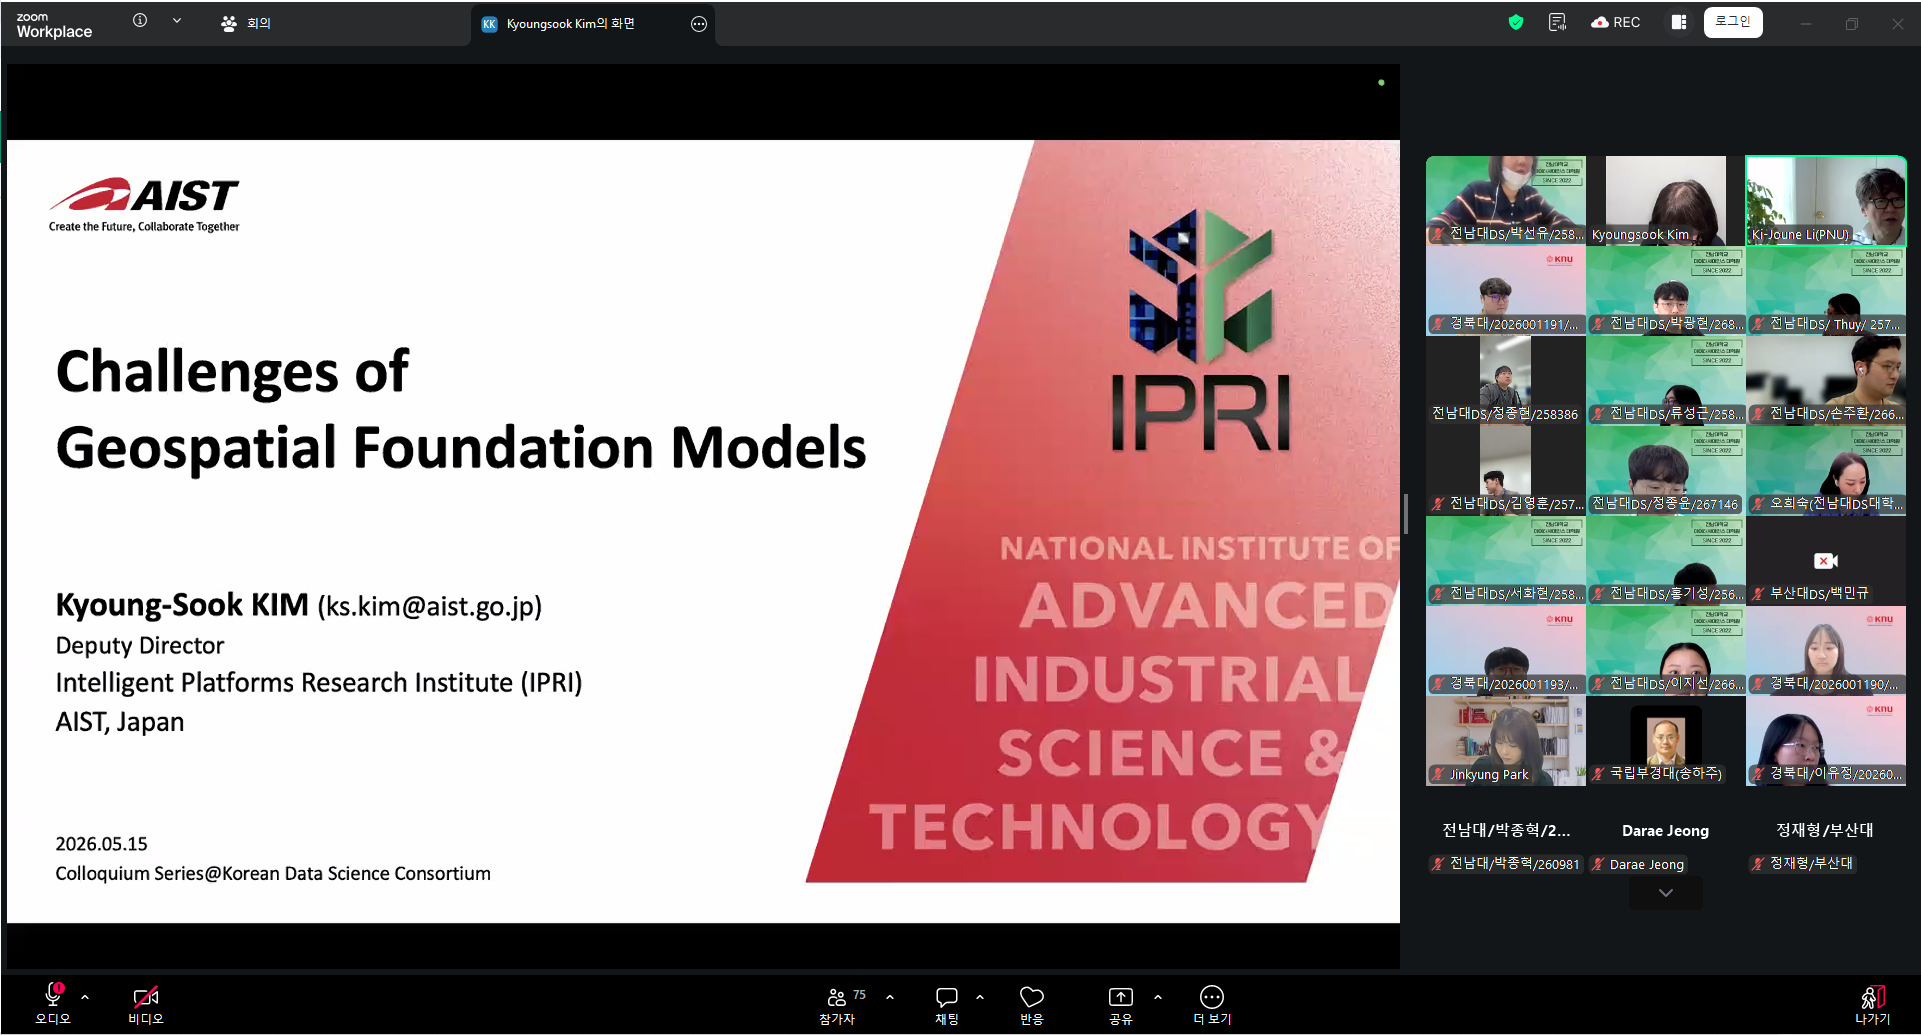Click the email ks.kim@aist.go.jp on slide
This screenshot has height=1035, width=1921.
pos(430,606)
